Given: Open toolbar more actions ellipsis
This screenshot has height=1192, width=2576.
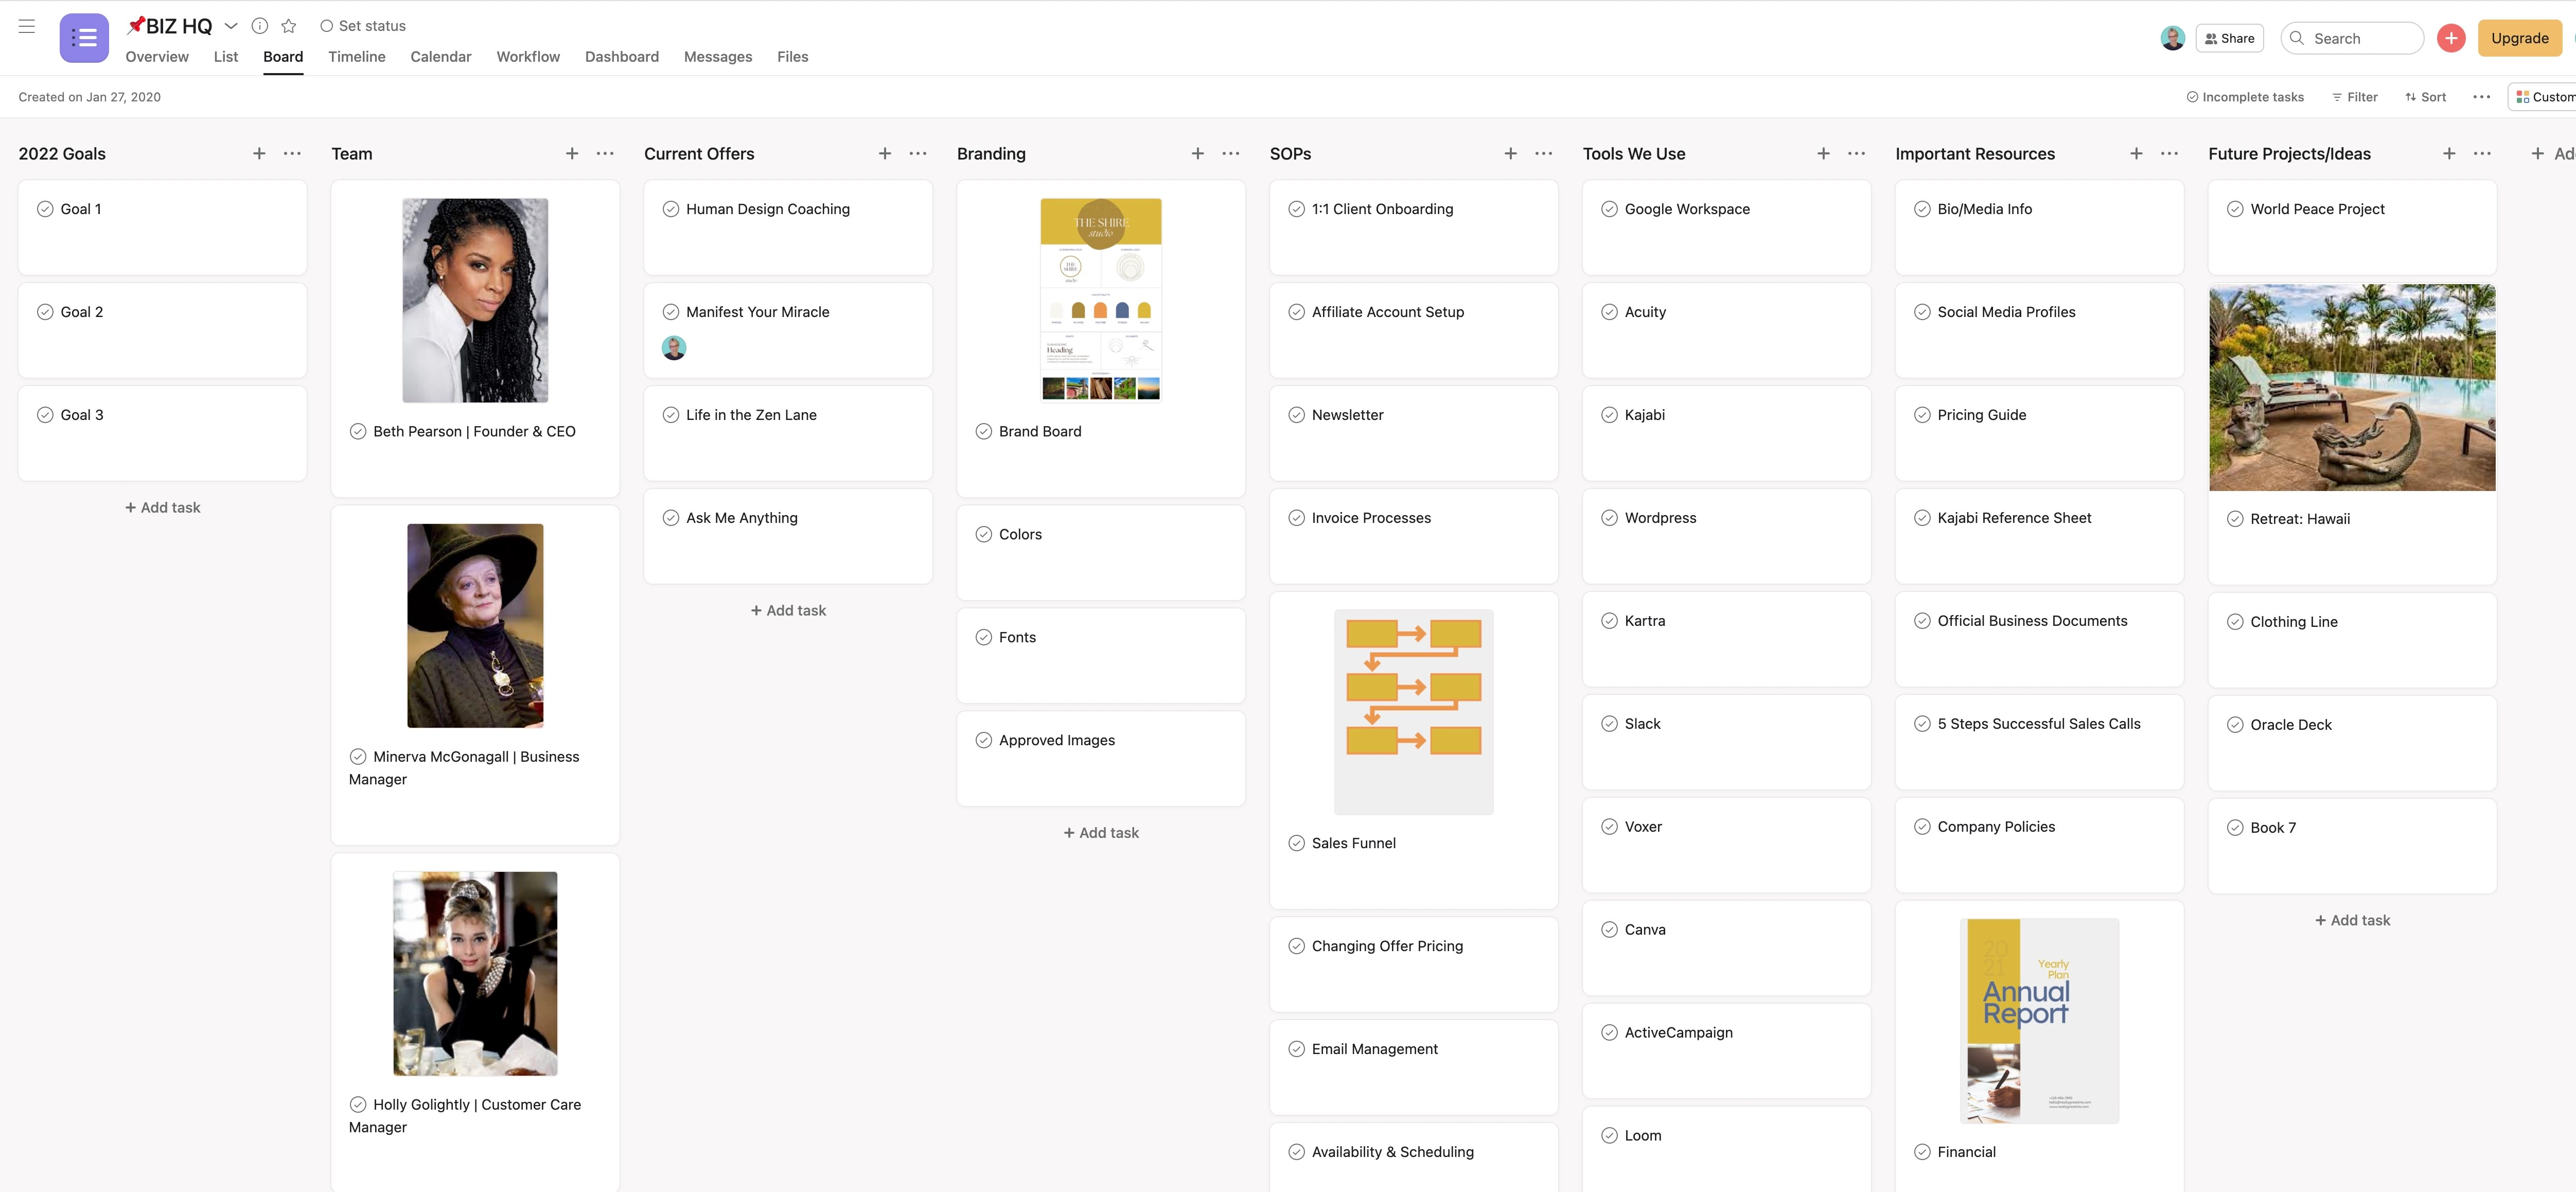Looking at the screenshot, I should (2481, 97).
